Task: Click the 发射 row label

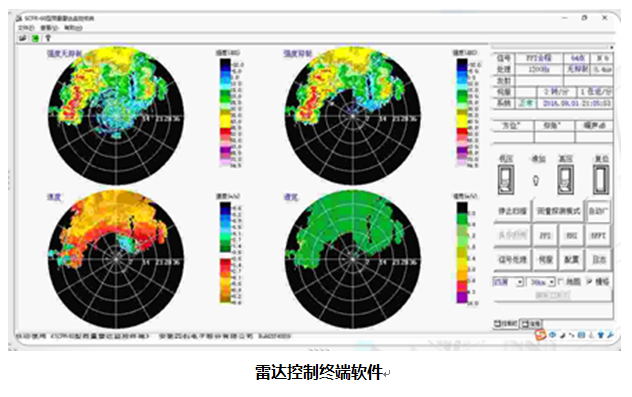Action: click(504, 81)
